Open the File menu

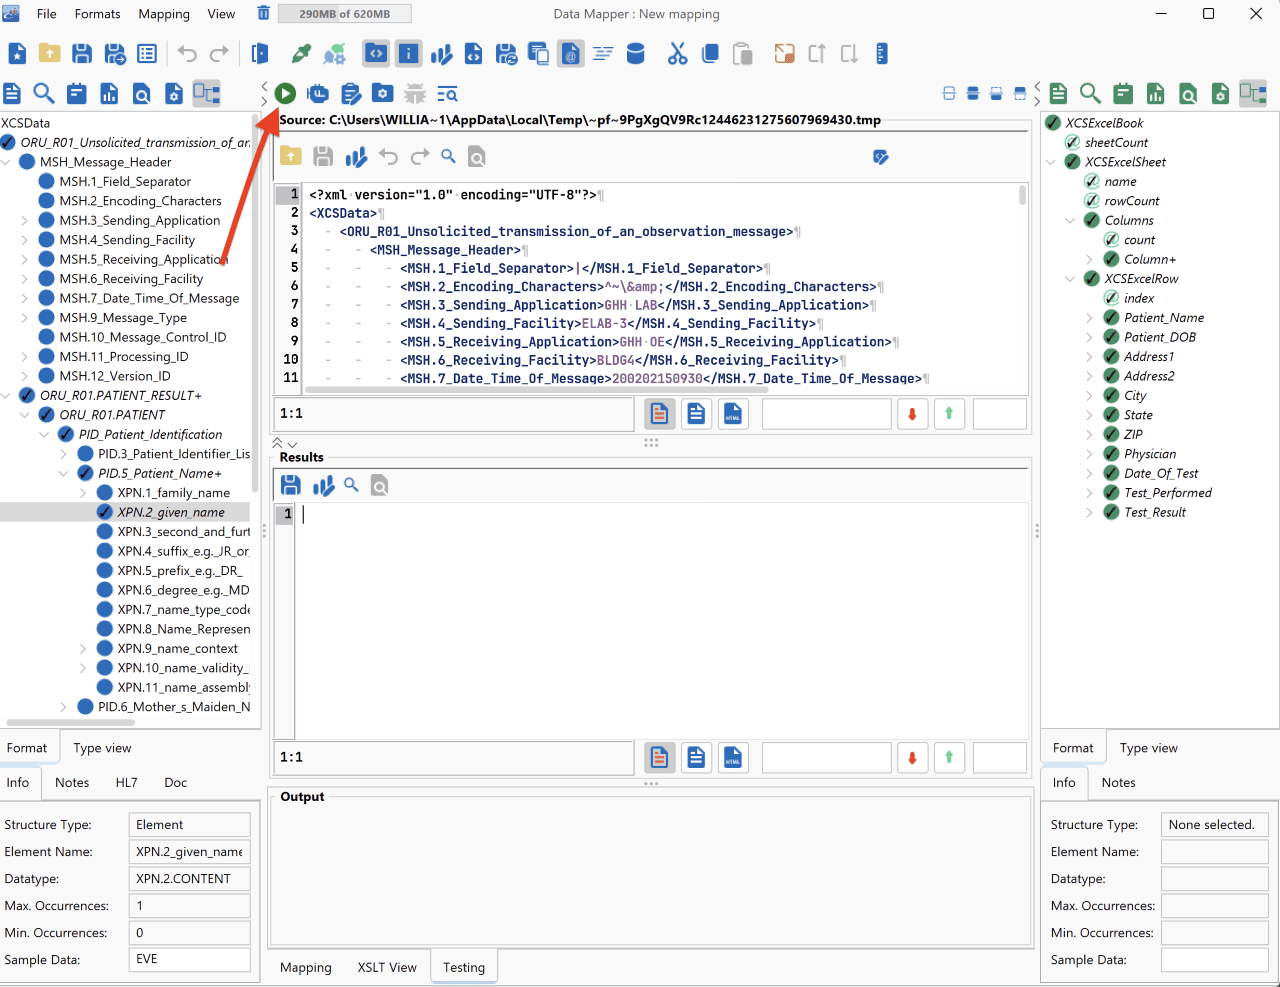tap(46, 14)
